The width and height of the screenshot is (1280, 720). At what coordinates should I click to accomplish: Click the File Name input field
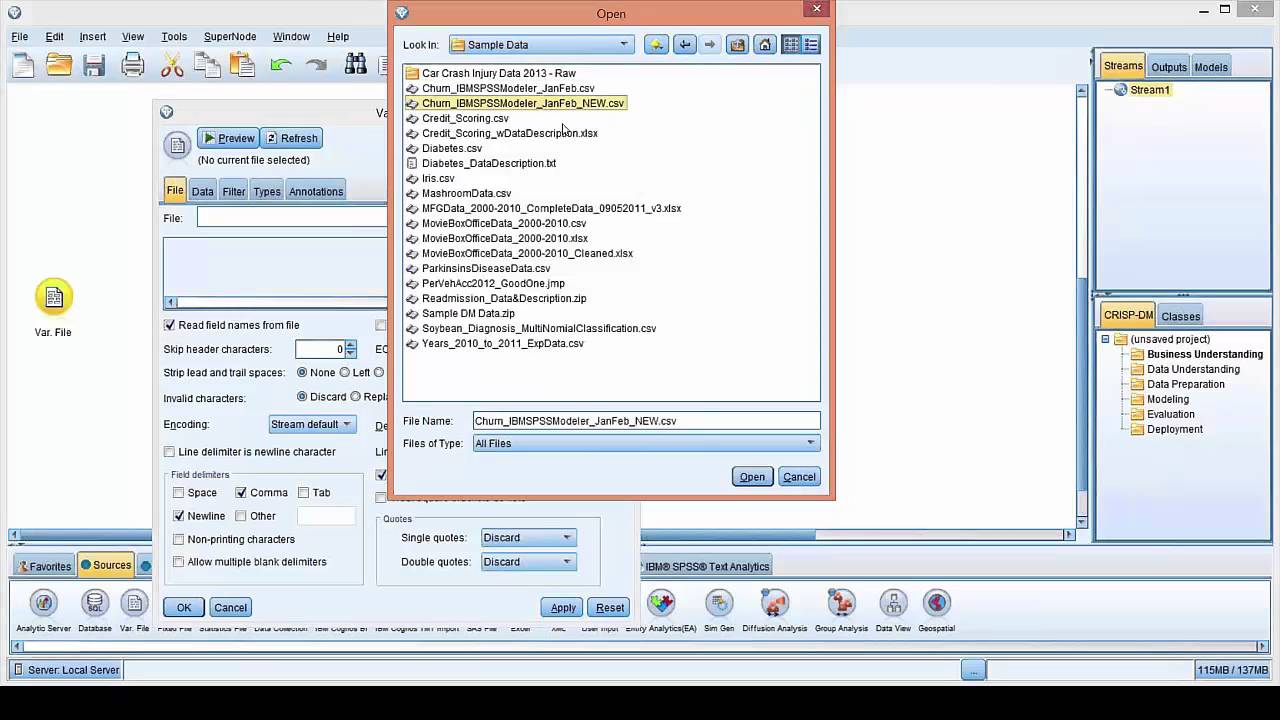646,421
